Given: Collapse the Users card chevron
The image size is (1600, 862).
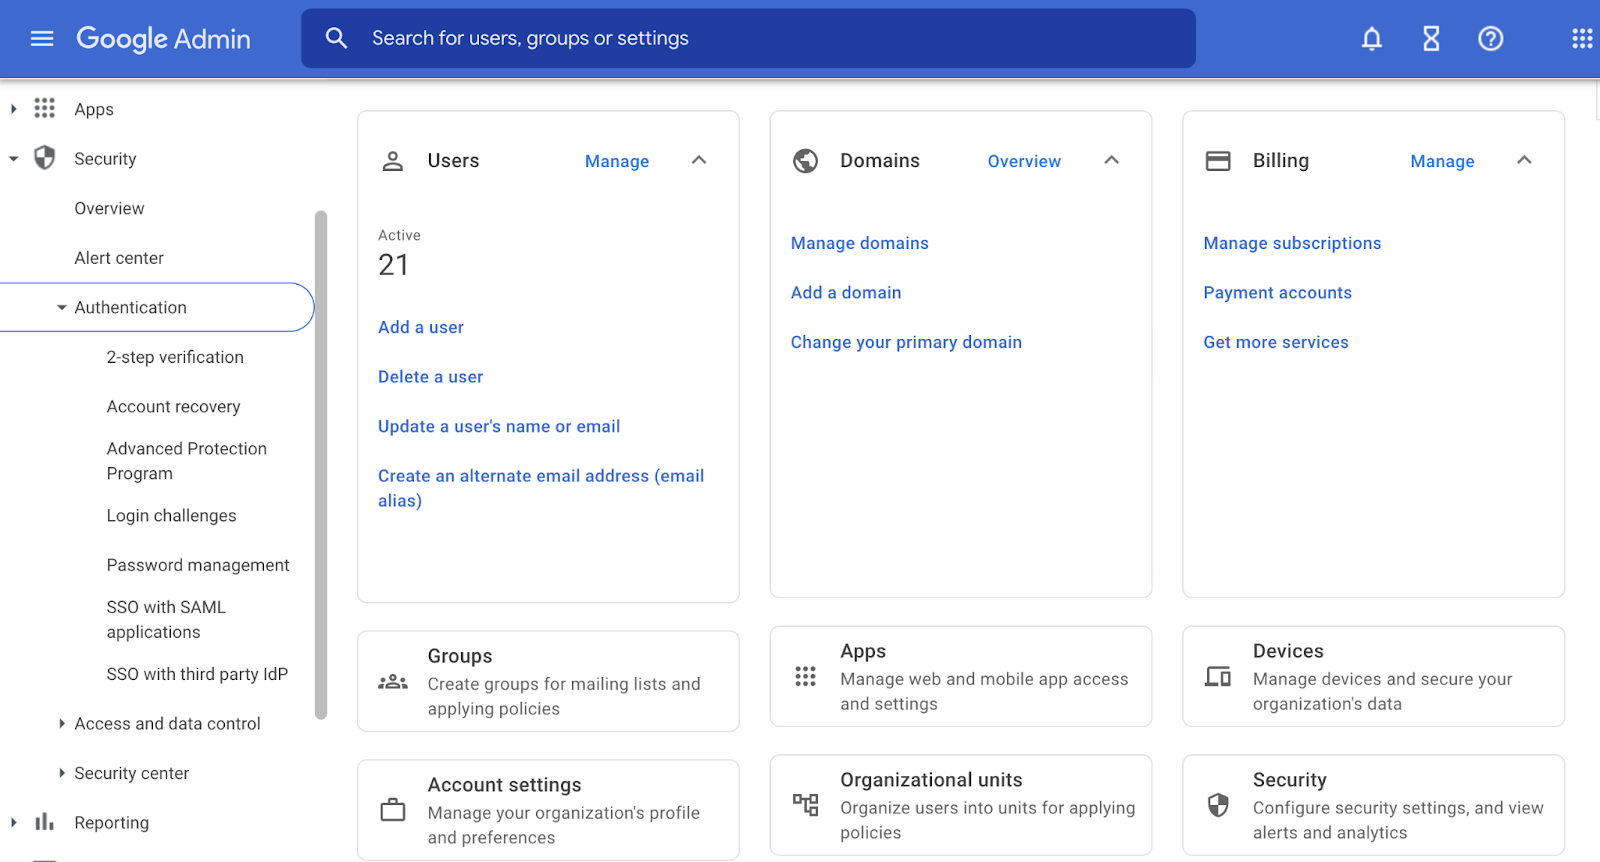Looking at the screenshot, I should point(699,160).
